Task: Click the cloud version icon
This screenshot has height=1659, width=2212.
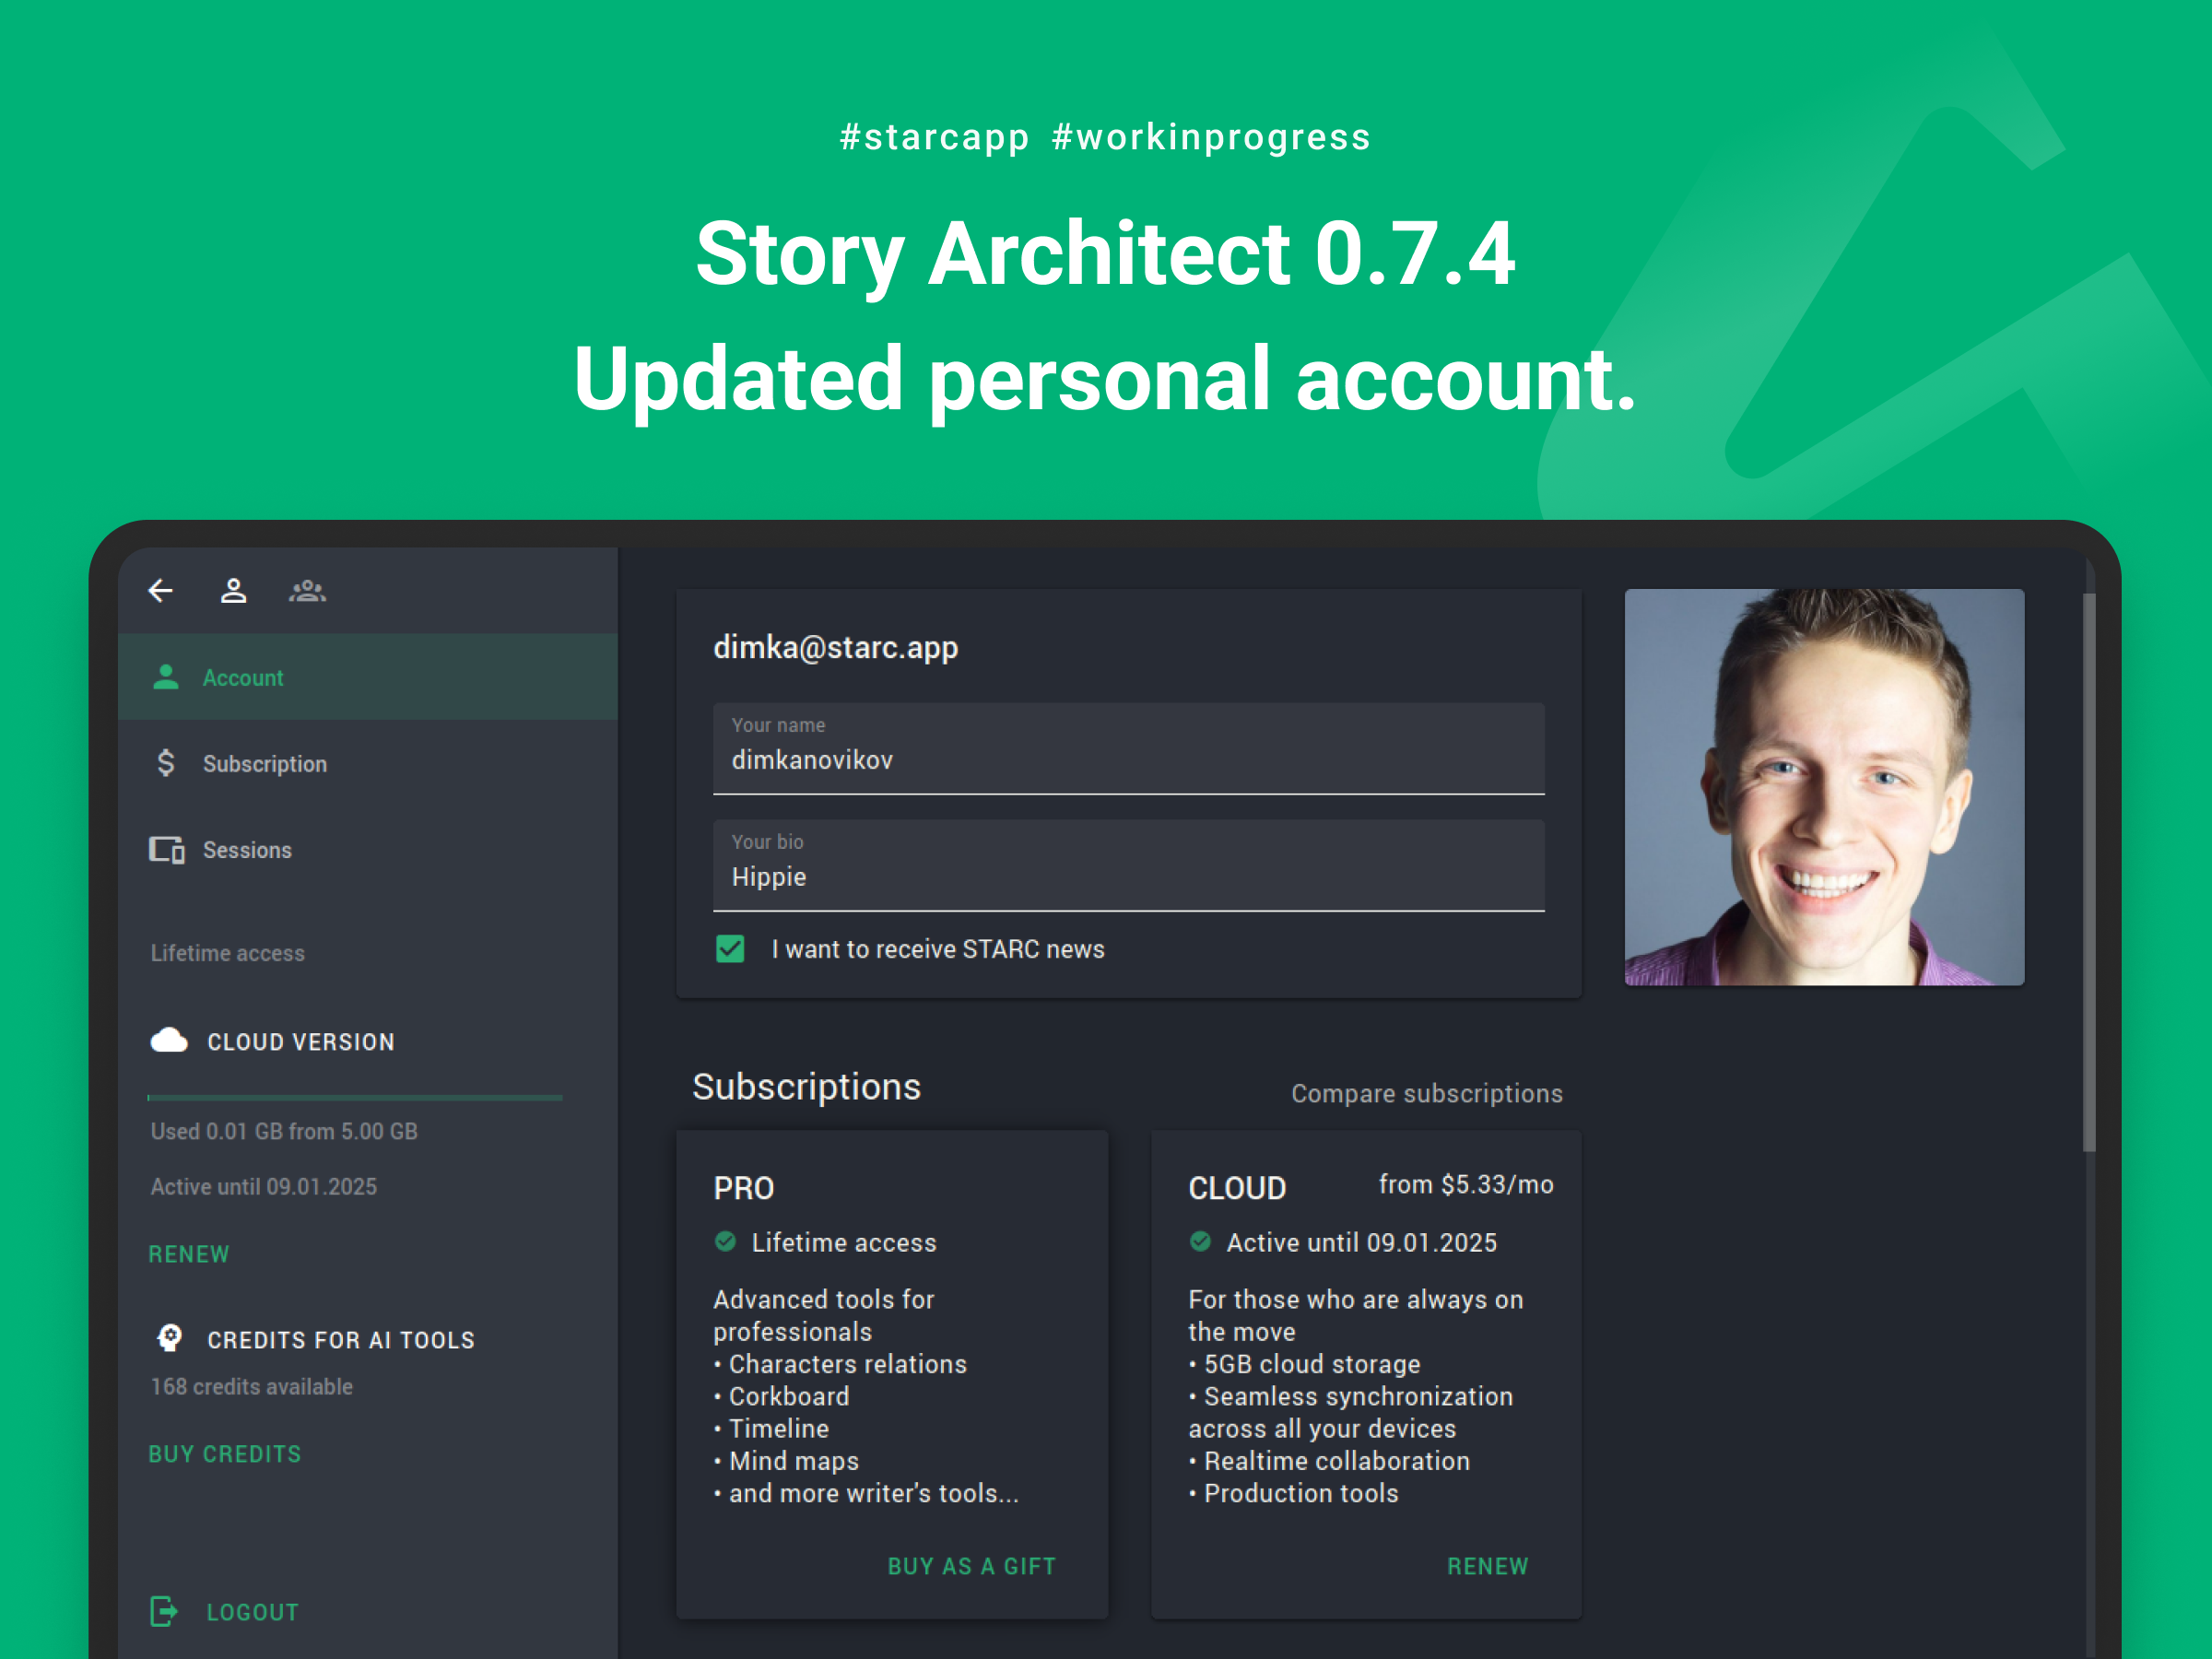Action: pyautogui.click(x=169, y=1041)
